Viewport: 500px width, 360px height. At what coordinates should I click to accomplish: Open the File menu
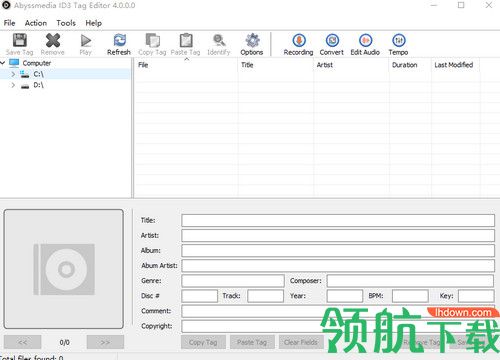[x=9, y=23]
